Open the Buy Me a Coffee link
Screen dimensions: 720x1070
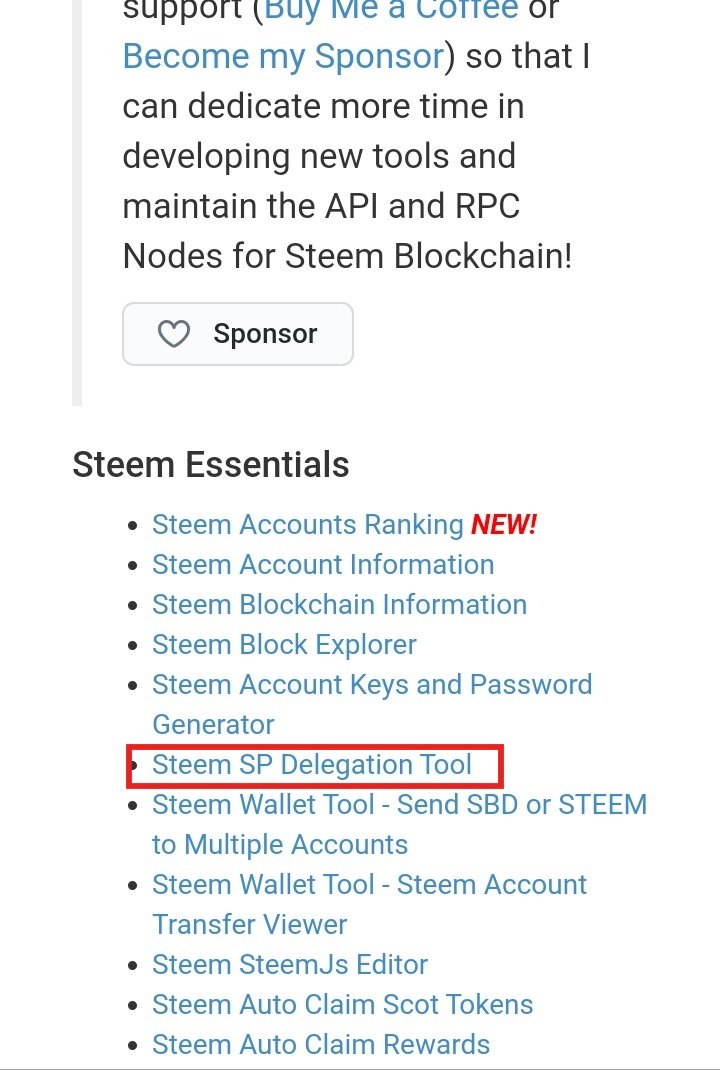click(x=391, y=10)
